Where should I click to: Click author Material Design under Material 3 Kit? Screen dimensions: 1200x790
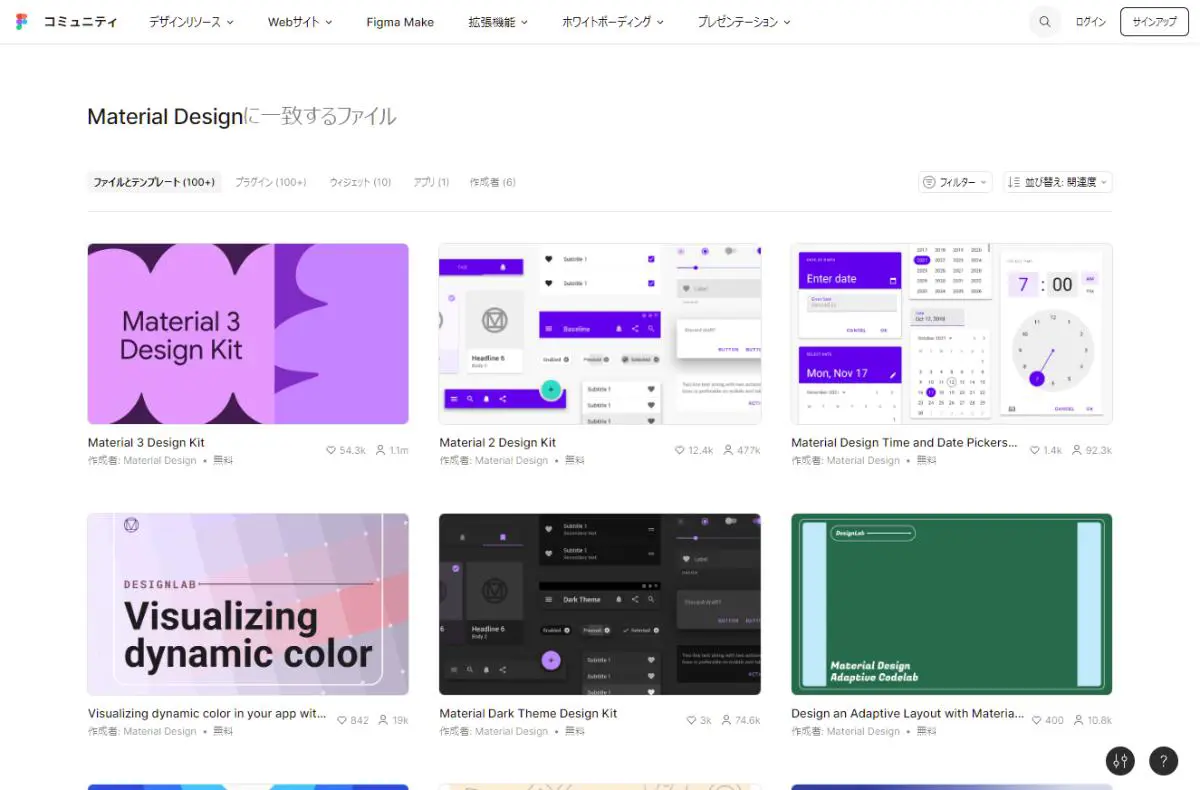[x=160, y=461]
